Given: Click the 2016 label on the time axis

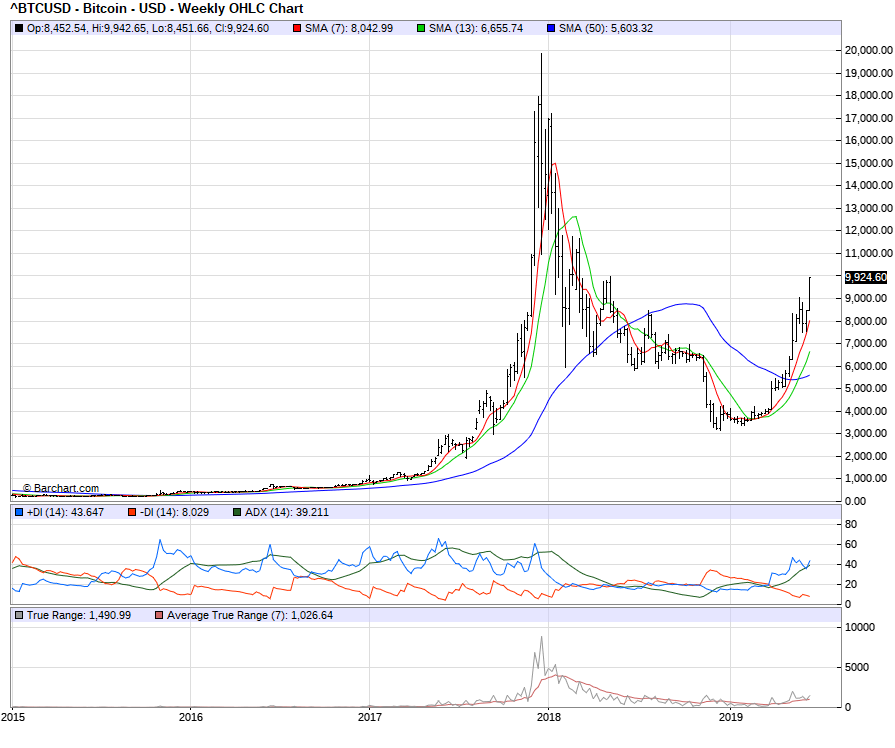Looking at the screenshot, I should point(191,717).
